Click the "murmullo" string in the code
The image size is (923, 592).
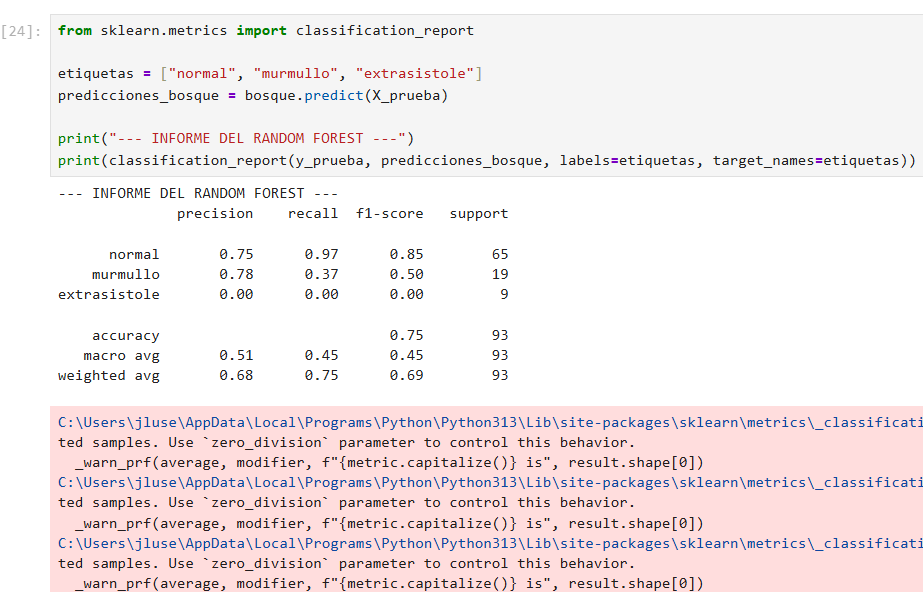296,74
